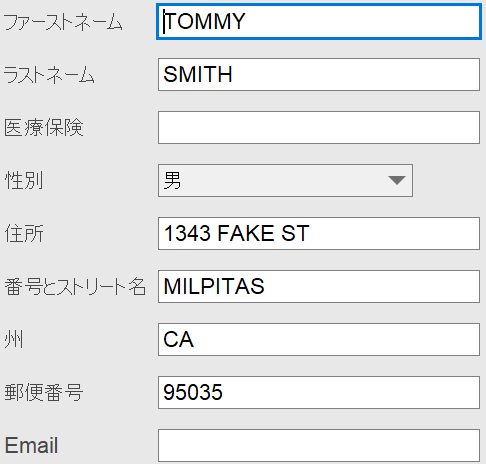Click the ファーストネーム field containing TOMMY
Image resolution: width=486 pixels, height=464 pixels.
point(319,21)
